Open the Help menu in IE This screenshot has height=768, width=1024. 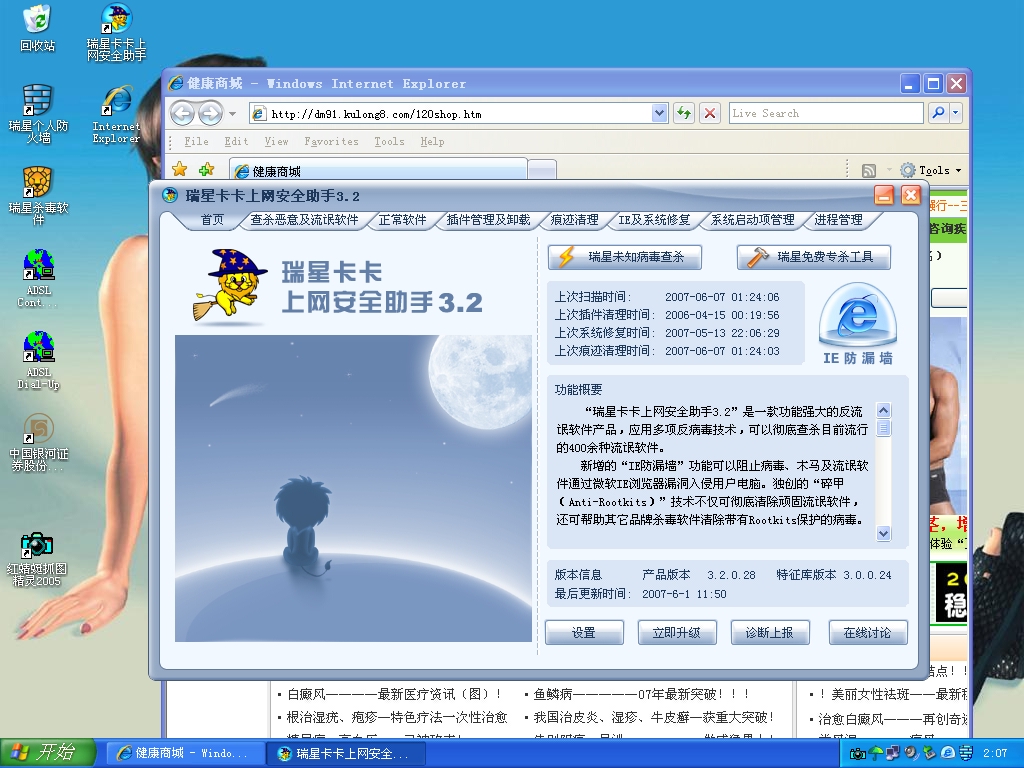coord(432,141)
